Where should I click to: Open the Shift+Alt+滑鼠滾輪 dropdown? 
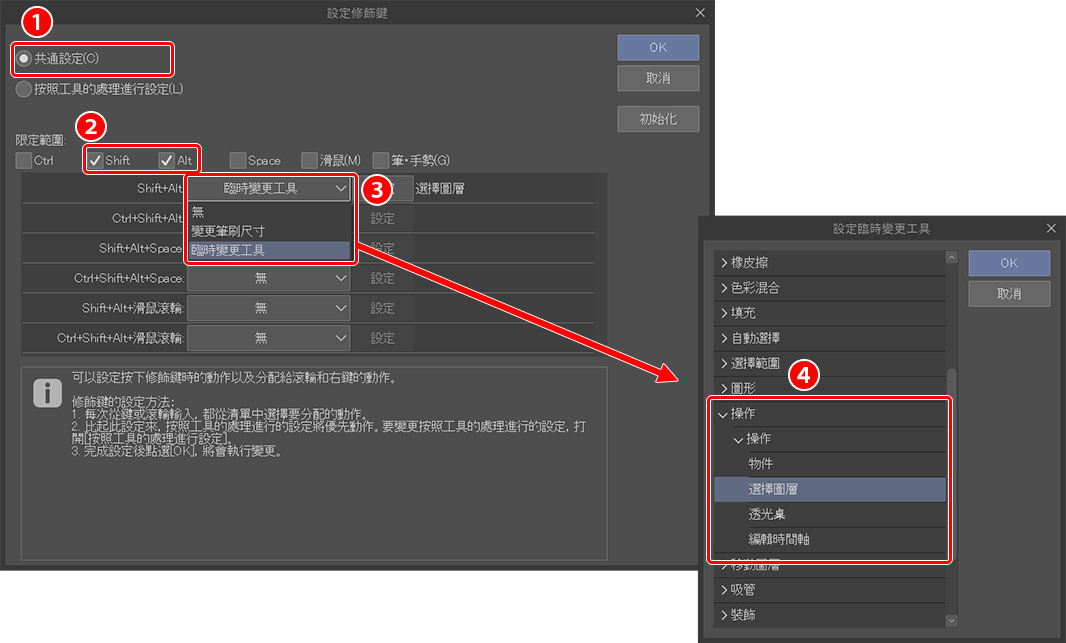pos(269,308)
